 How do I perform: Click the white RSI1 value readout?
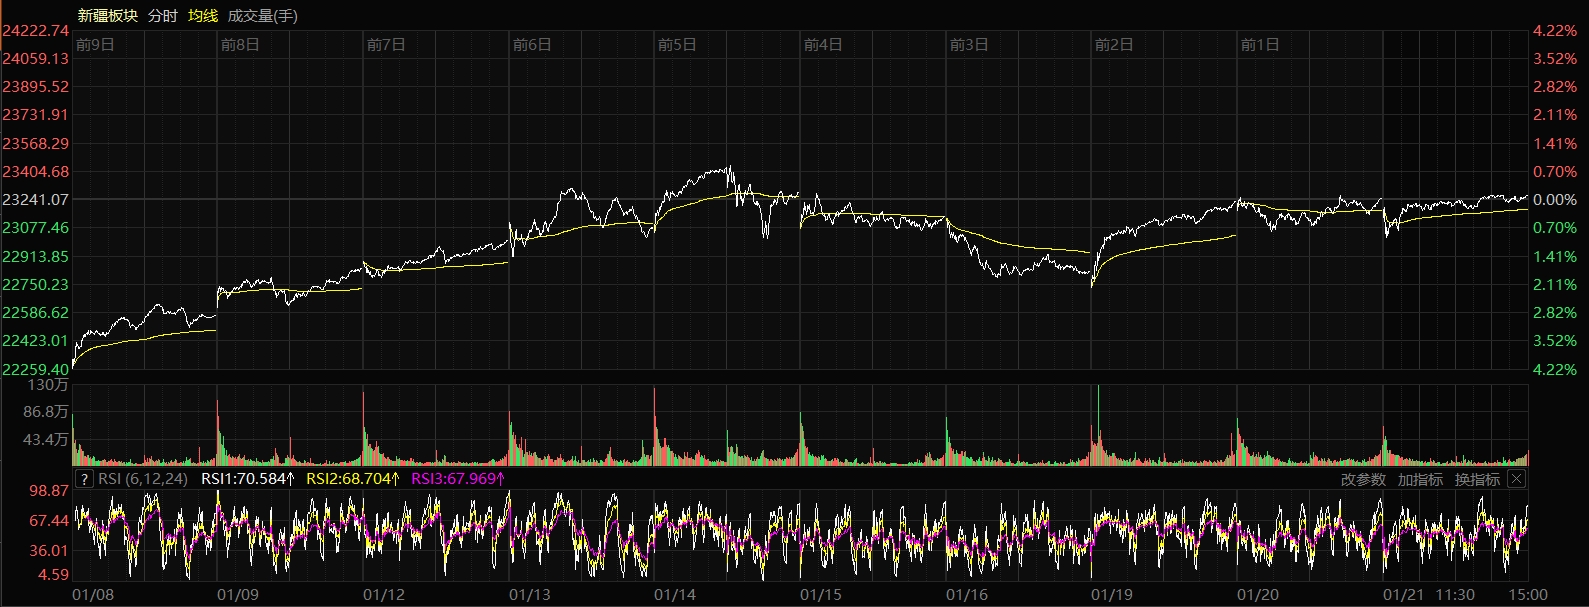tap(247, 479)
